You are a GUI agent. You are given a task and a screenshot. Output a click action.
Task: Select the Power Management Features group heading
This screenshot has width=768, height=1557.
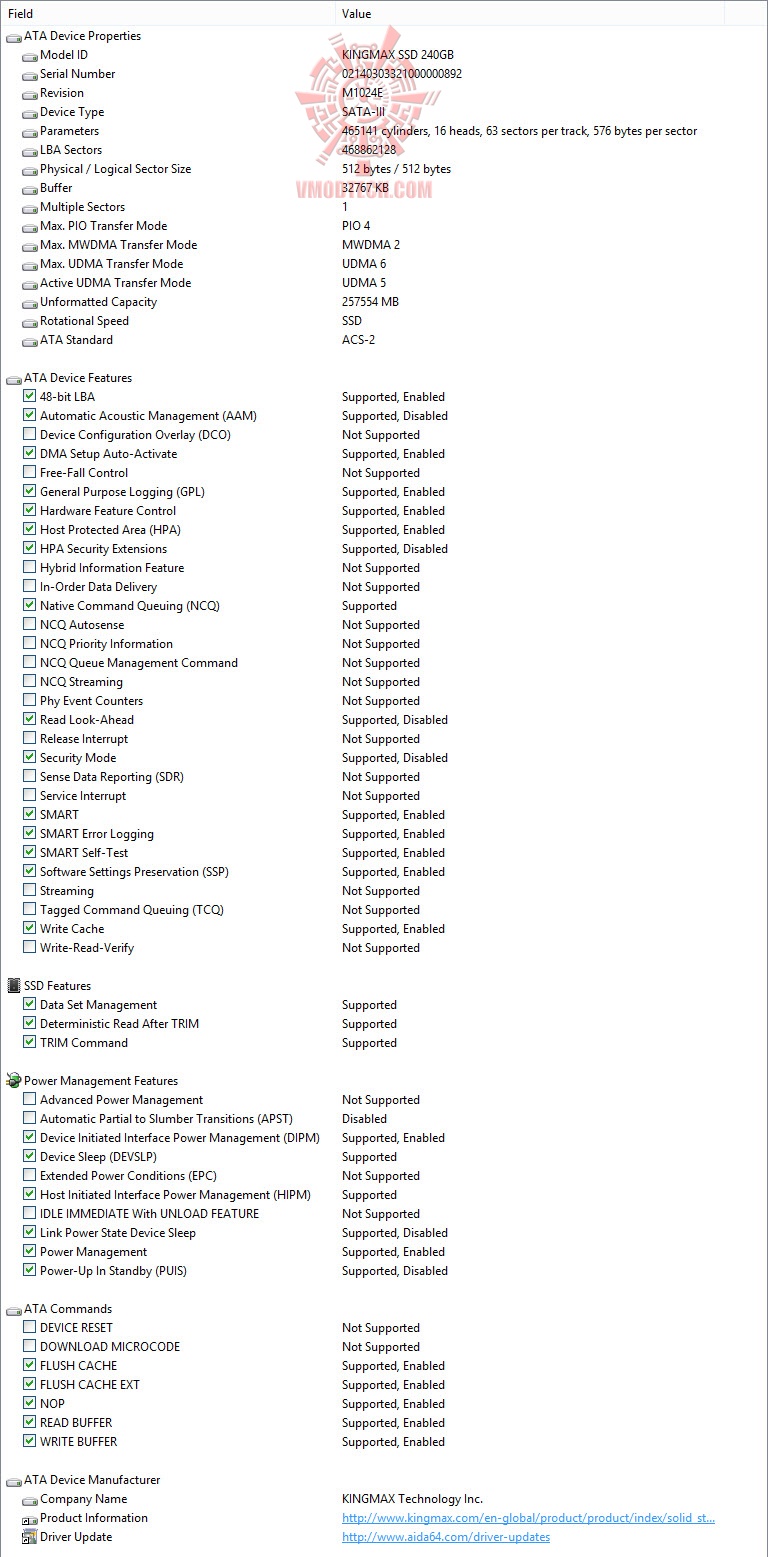[101, 1081]
